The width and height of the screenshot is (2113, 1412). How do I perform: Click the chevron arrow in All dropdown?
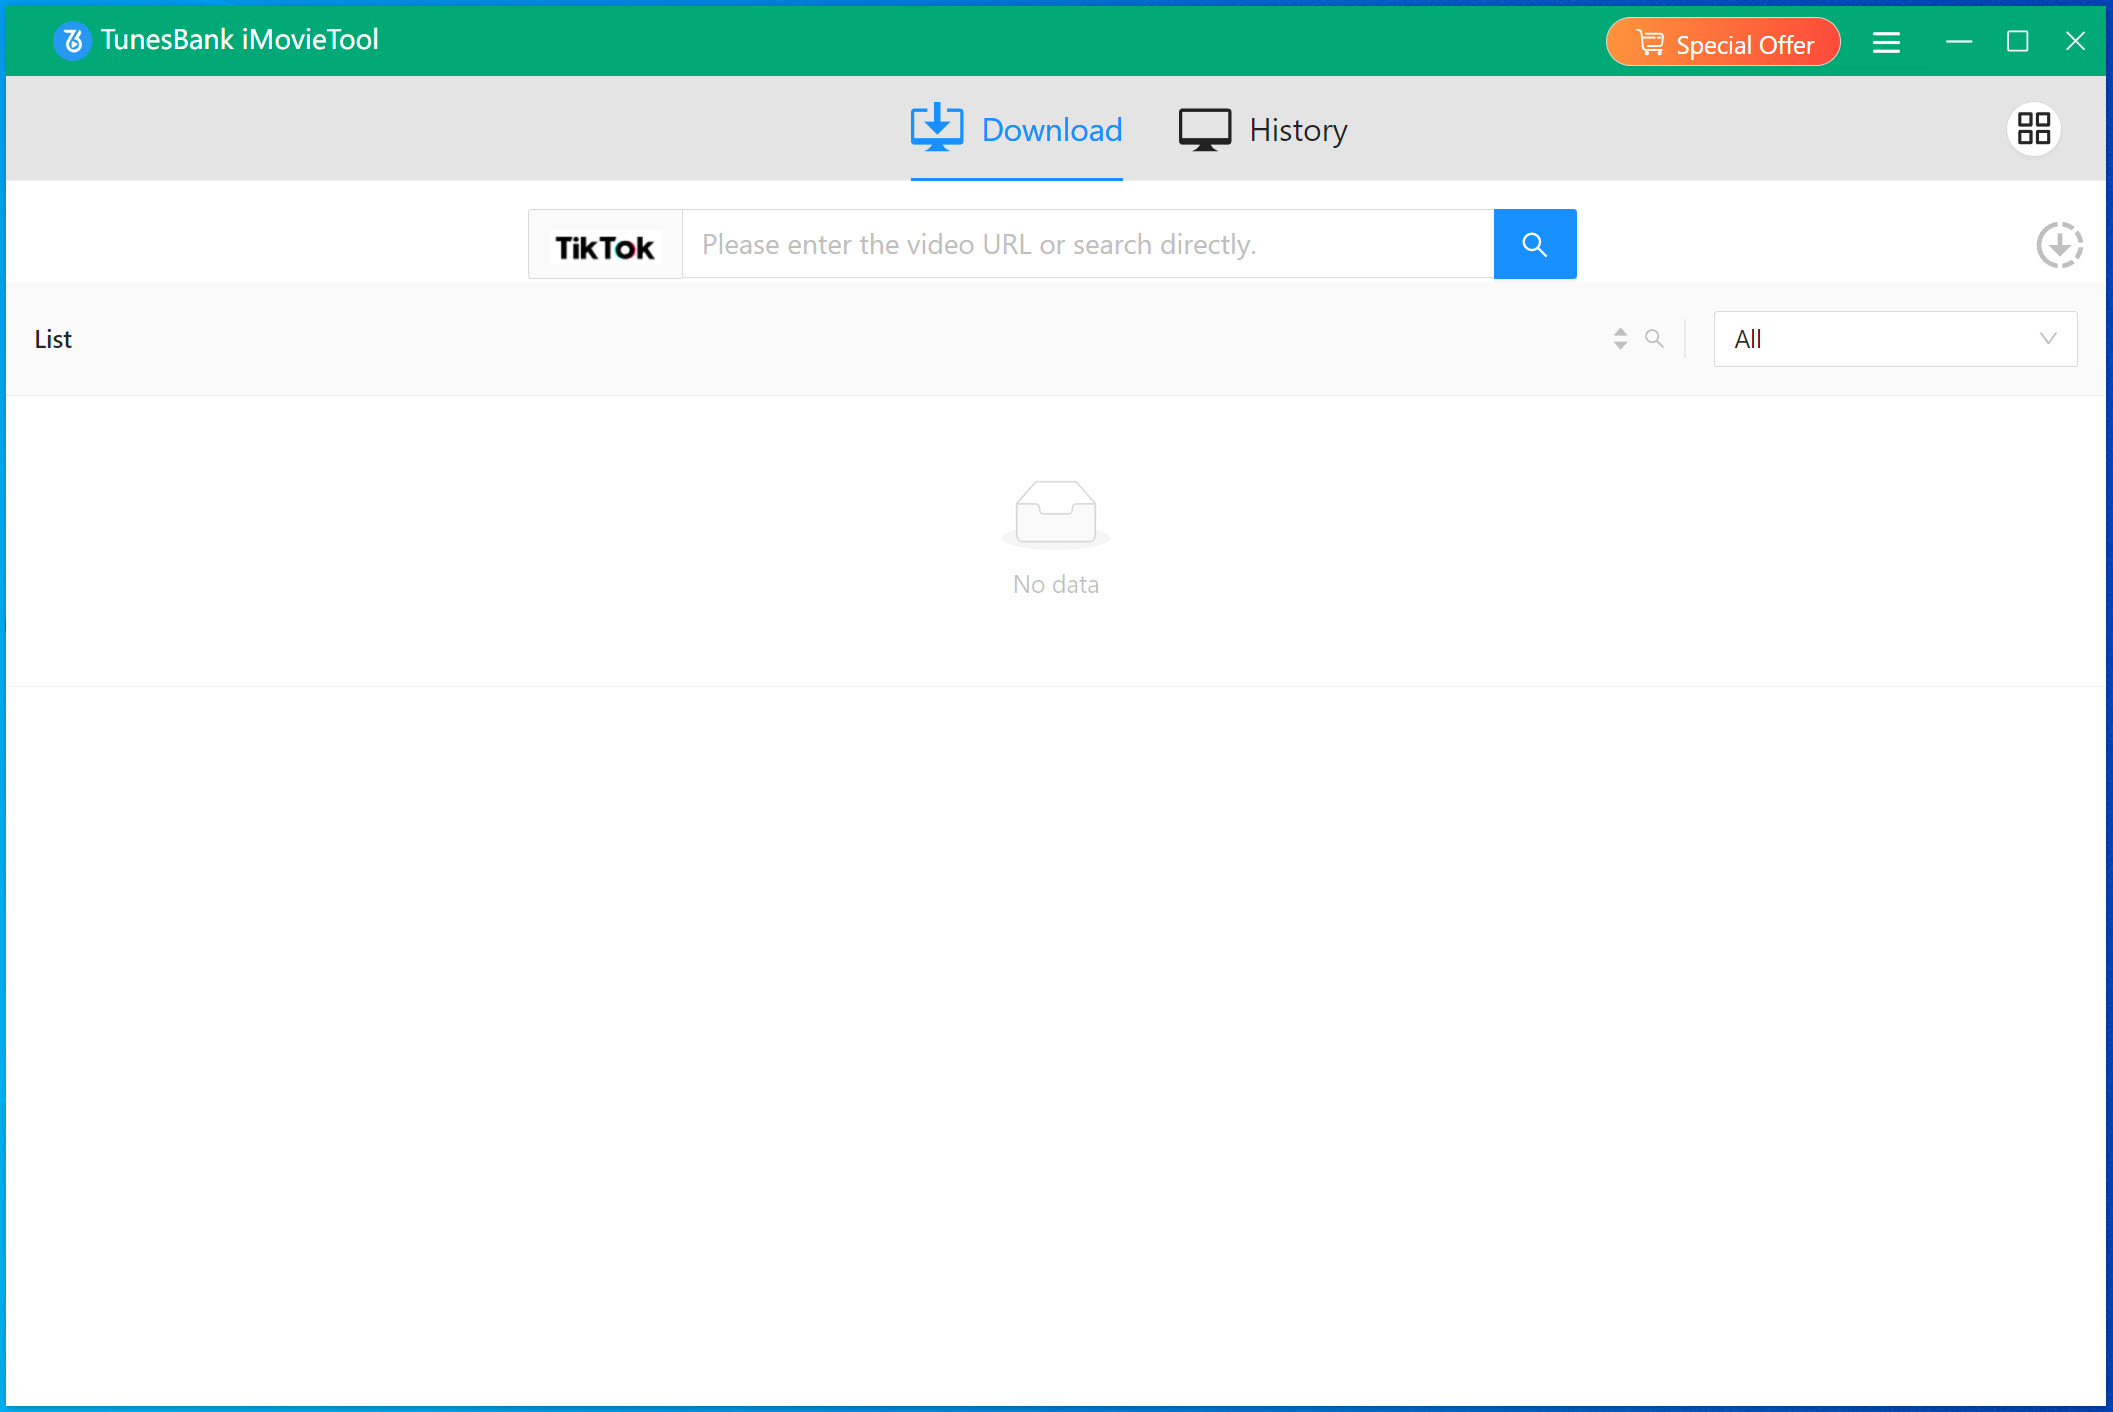click(x=2047, y=339)
